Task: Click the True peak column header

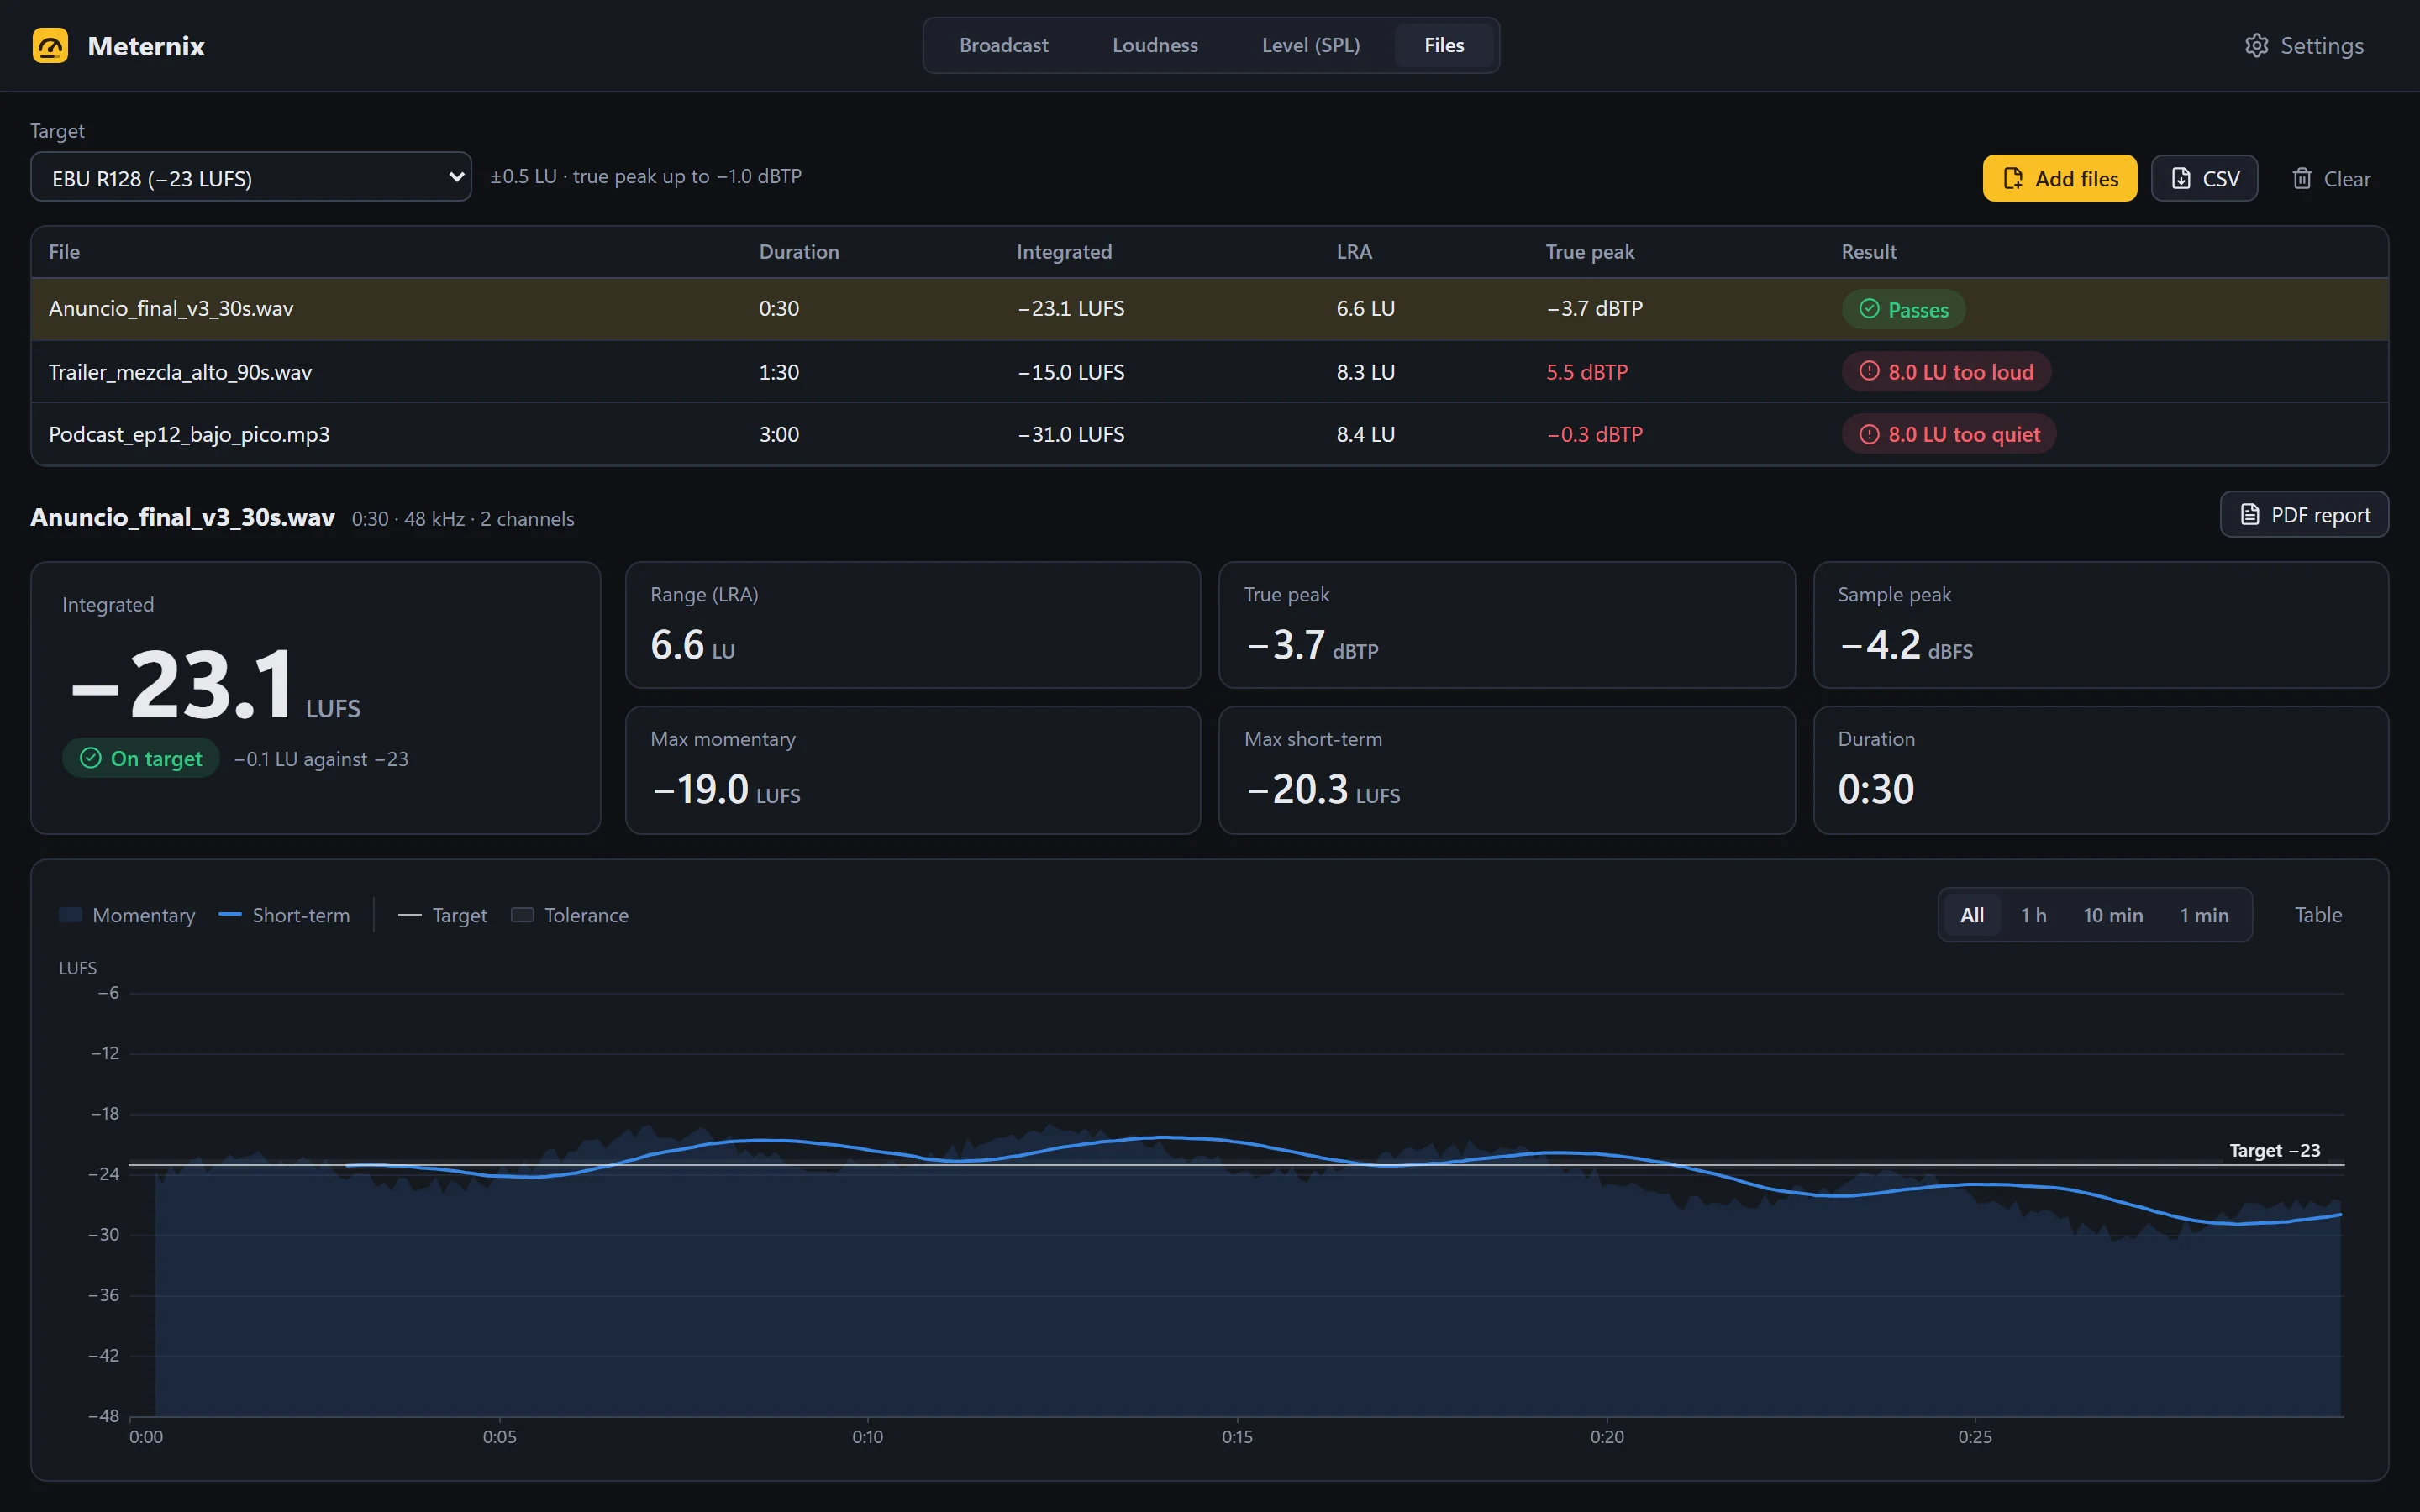Action: click(1590, 252)
